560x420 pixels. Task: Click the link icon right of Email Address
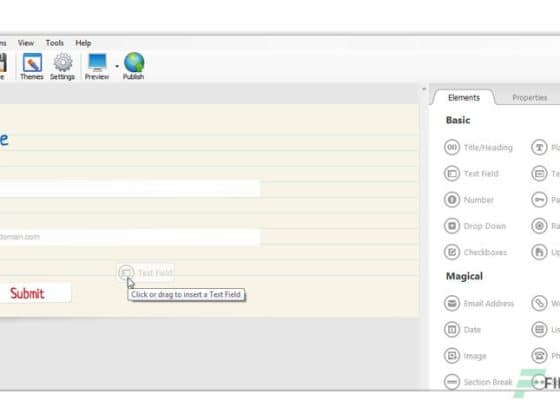point(539,303)
